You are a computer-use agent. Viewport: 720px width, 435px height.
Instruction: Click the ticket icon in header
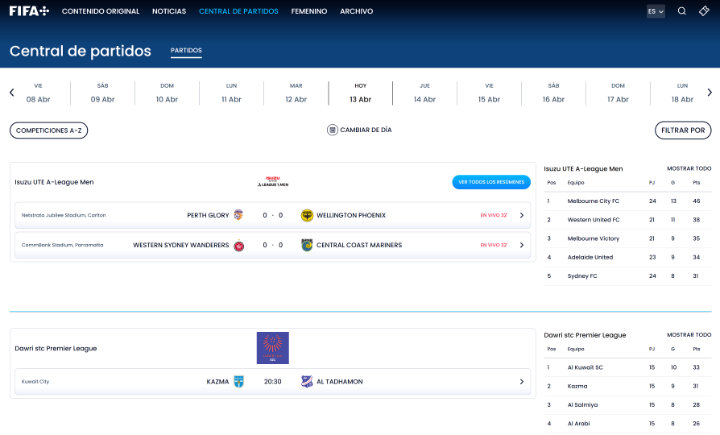coord(704,11)
